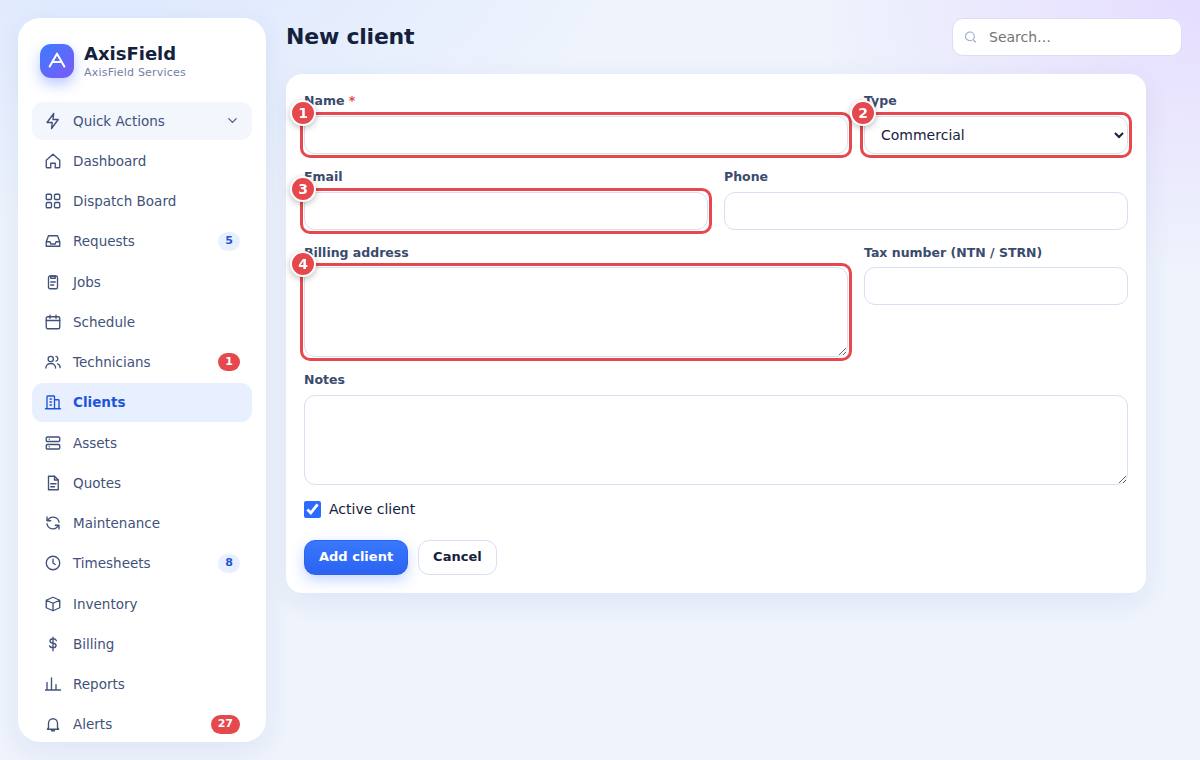Click the Quick Actions lightning icon

pyautogui.click(x=53, y=121)
